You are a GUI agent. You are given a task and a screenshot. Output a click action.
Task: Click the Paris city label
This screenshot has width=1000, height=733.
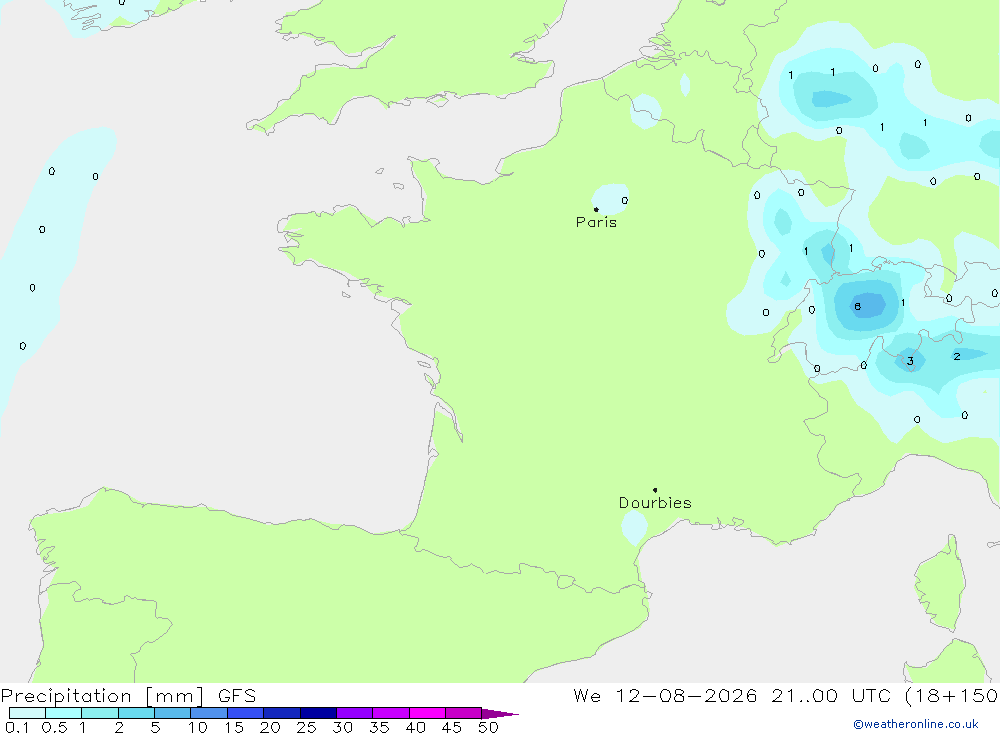(x=596, y=222)
